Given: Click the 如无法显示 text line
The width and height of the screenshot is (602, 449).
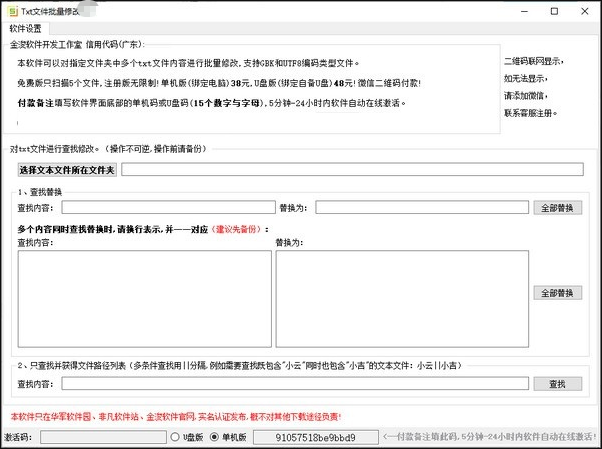Looking at the screenshot, I should [526, 78].
